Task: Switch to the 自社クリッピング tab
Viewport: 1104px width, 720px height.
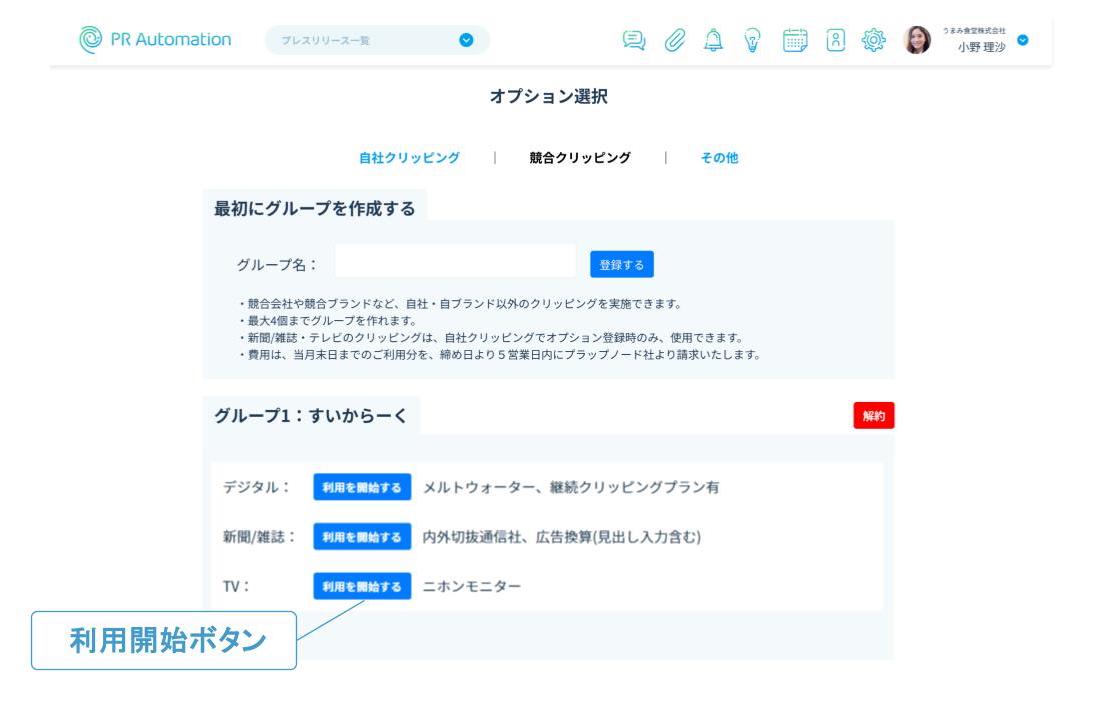Action: coord(409,158)
